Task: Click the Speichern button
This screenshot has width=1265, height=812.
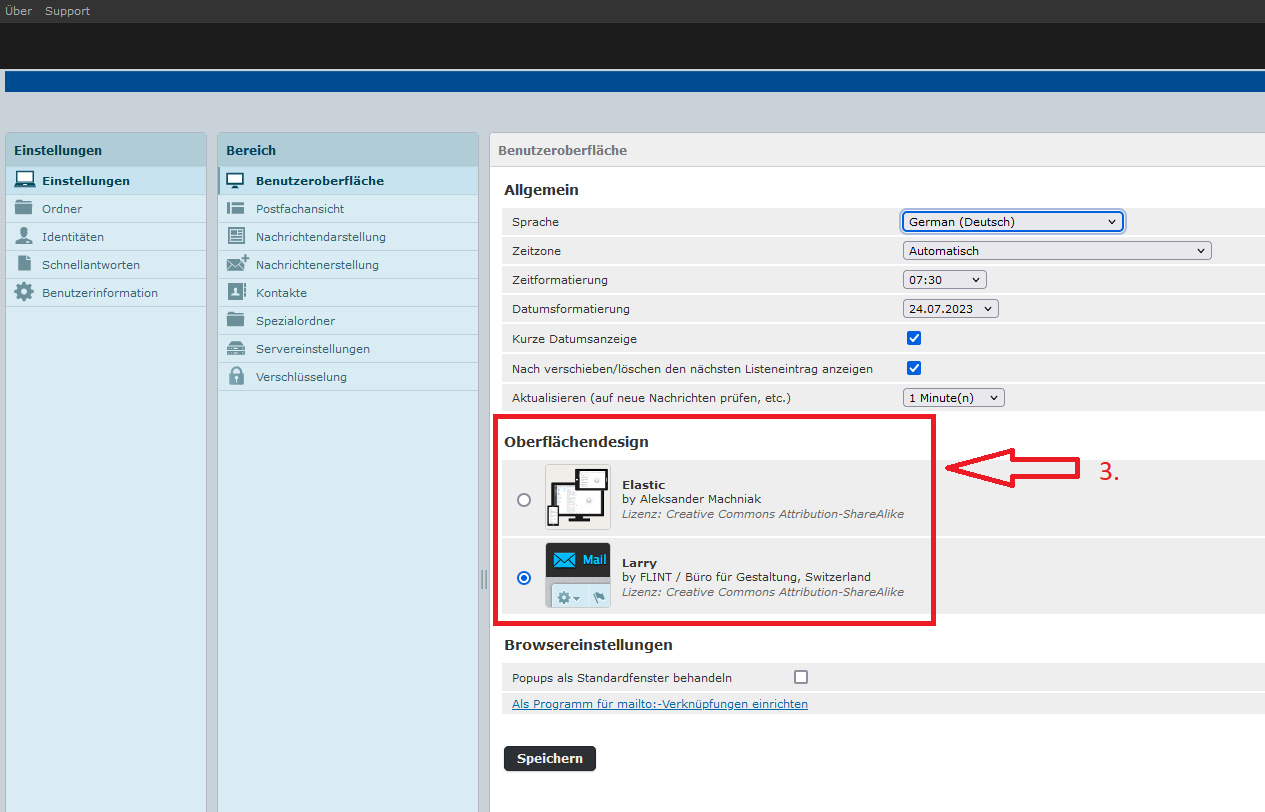Action: coord(549,759)
